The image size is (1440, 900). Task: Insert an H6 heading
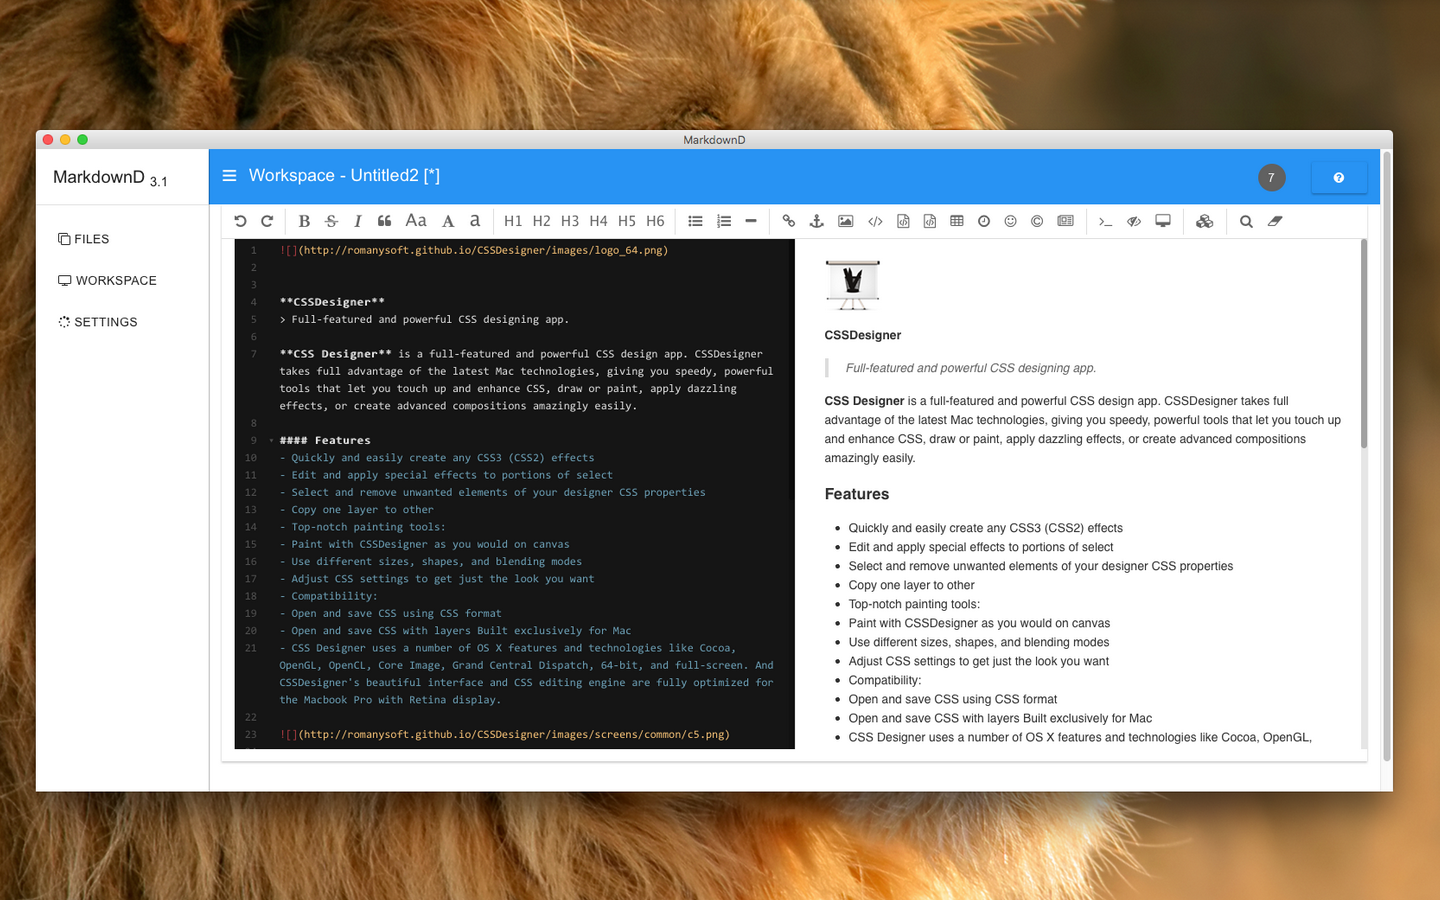coord(655,221)
